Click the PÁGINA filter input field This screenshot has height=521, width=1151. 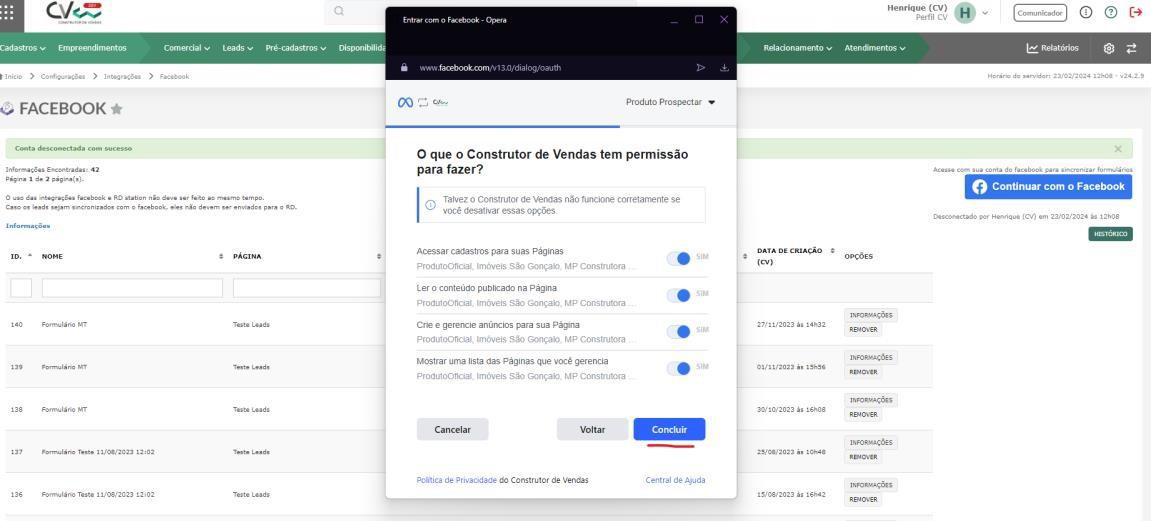(307, 288)
